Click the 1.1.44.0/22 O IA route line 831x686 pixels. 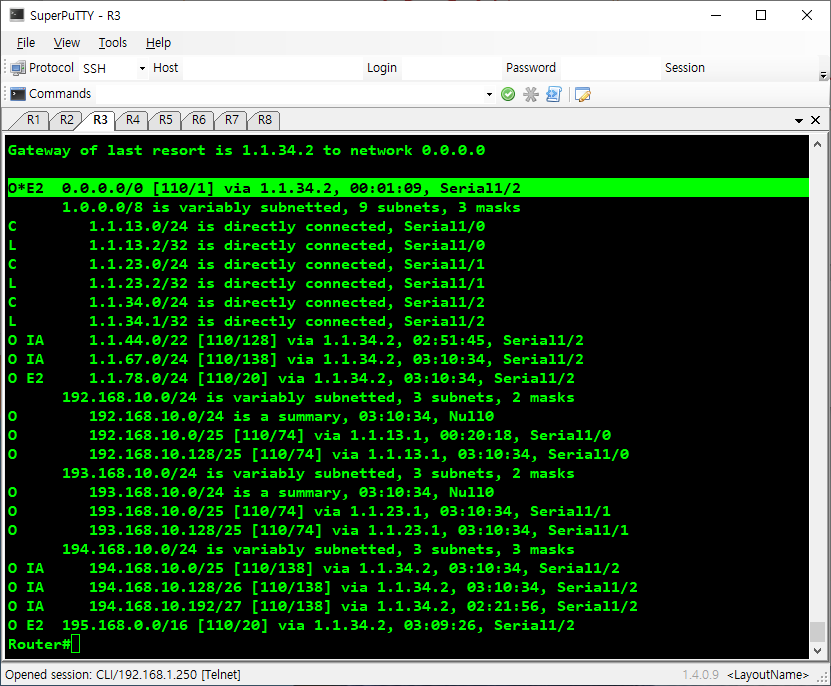click(296, 340)
